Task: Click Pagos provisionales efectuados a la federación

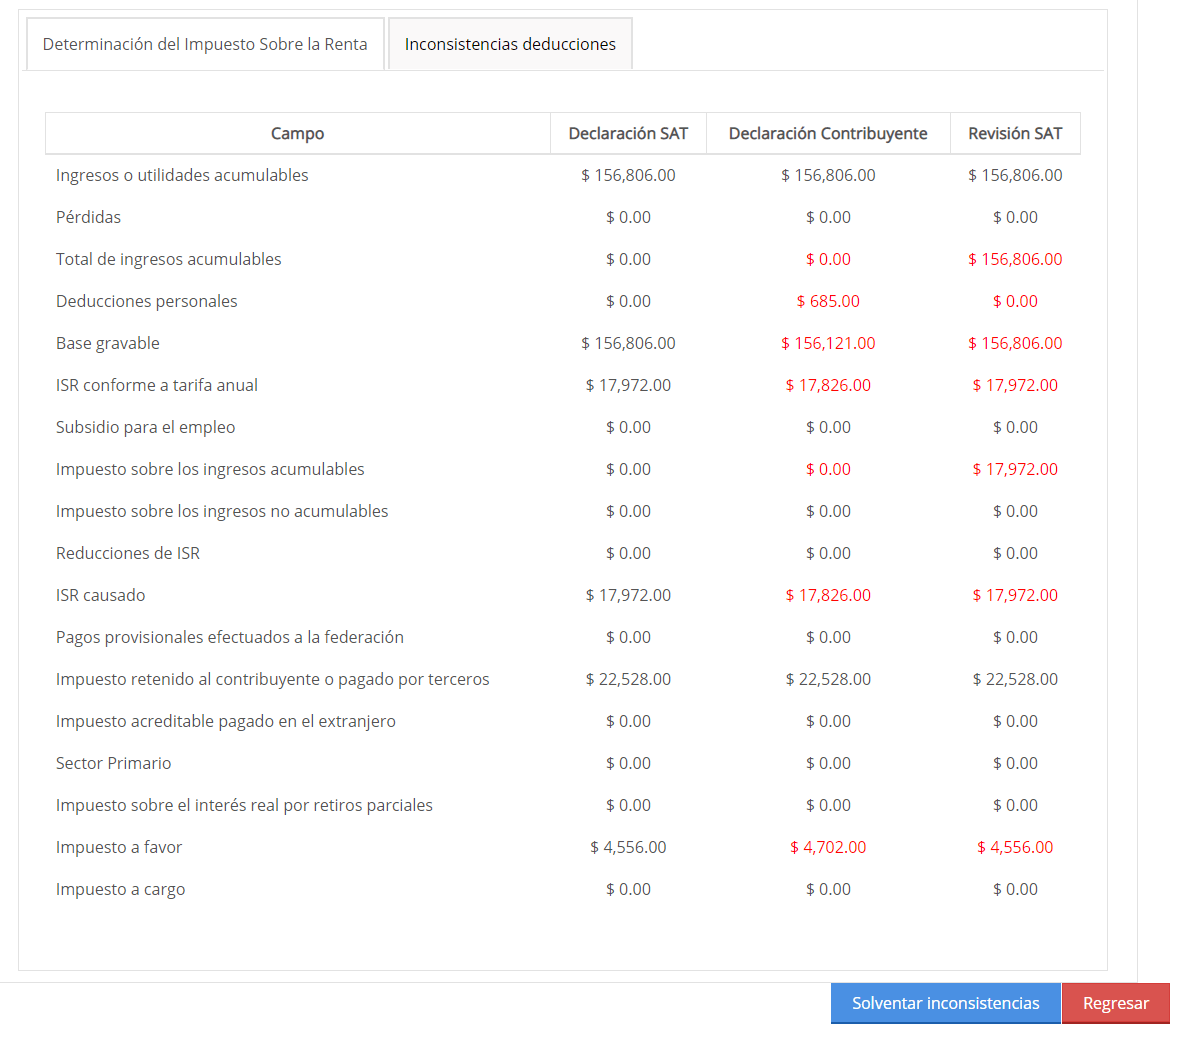Action: point(230,637)
